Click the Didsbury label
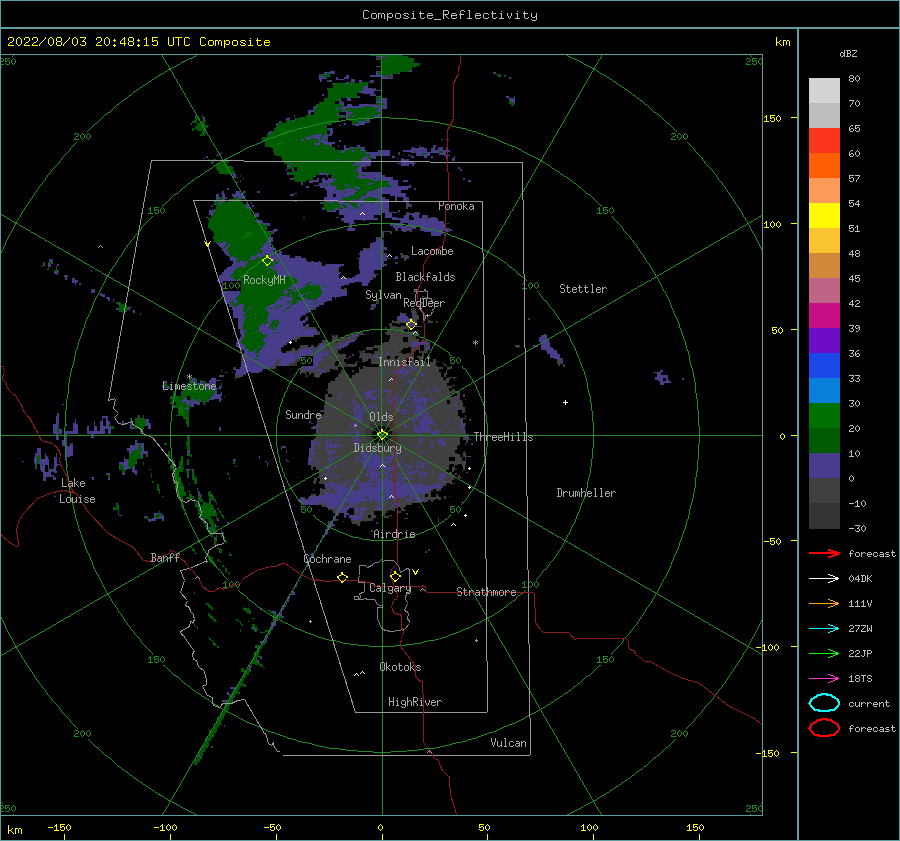The width and height of the screenshot is (900, 841). click(377, 448)
